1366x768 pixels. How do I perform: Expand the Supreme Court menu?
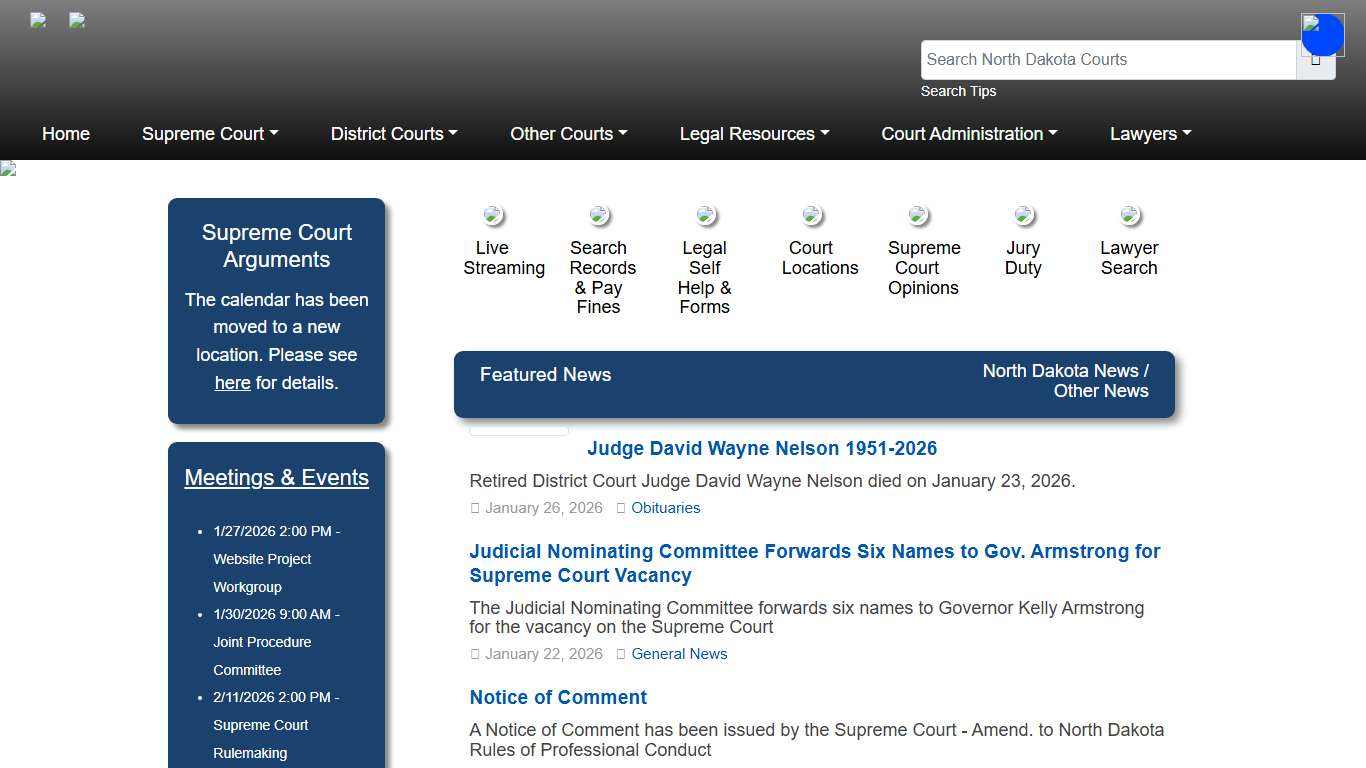click(x=209, y=133)
